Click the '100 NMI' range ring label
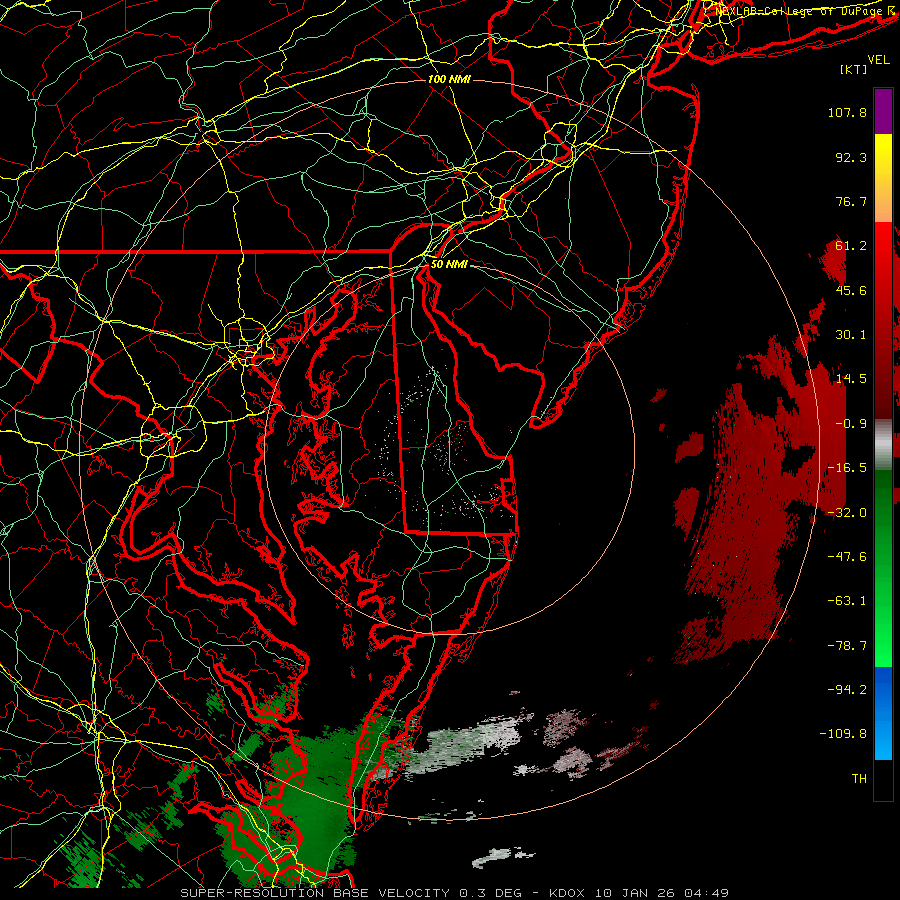The image size is (900, 900). pos(449,79)
